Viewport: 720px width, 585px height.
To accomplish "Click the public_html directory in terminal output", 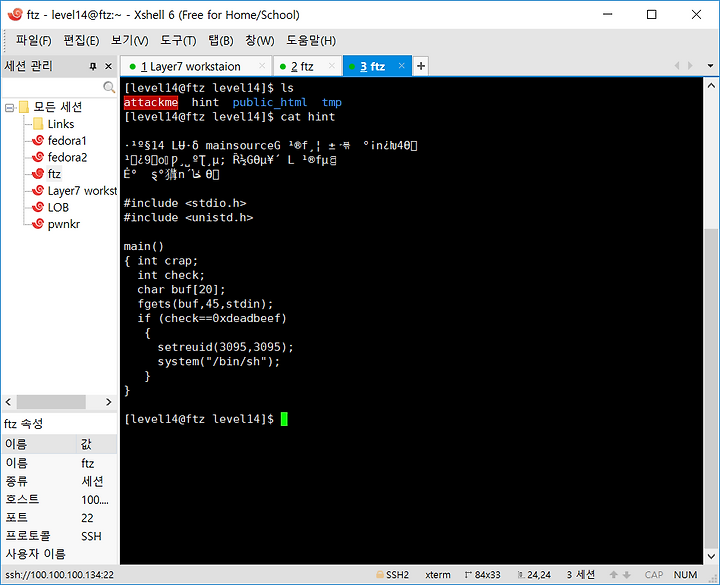I will tap(270, 102).
